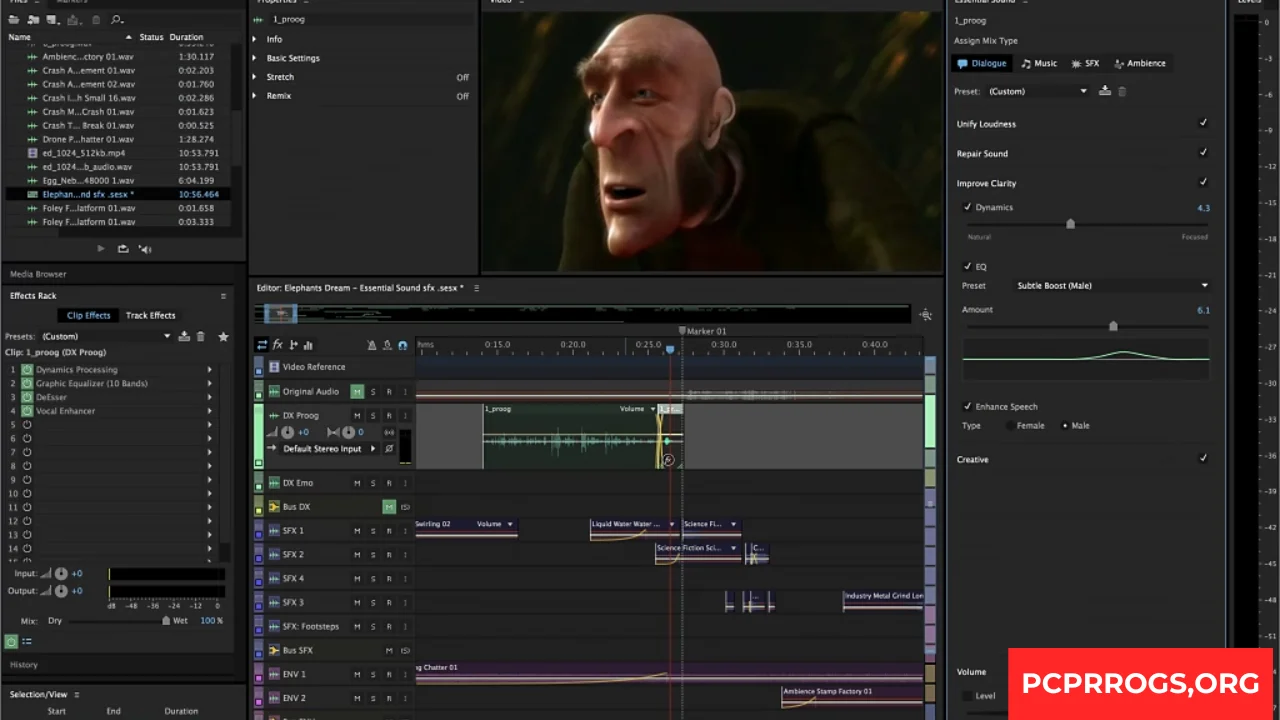Mute the Original Audio track
The image size is (1280, 720).
357,392
